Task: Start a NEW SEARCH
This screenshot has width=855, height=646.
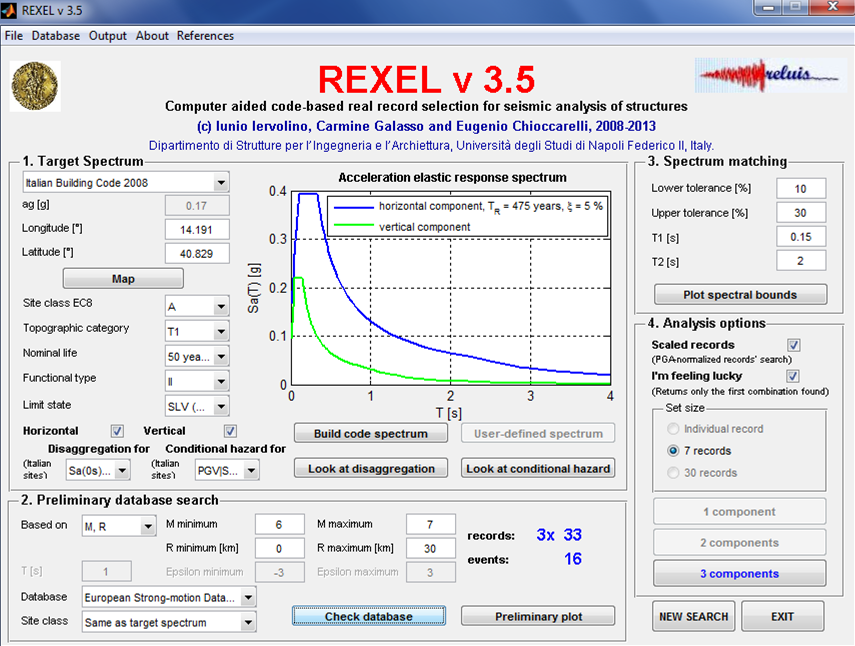Action: (x=694, y=617)
